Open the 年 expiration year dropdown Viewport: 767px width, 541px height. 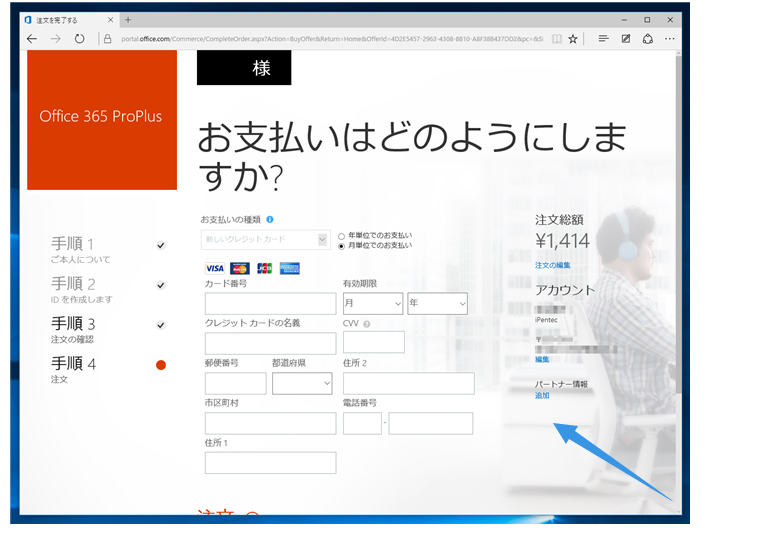[437, 304]
